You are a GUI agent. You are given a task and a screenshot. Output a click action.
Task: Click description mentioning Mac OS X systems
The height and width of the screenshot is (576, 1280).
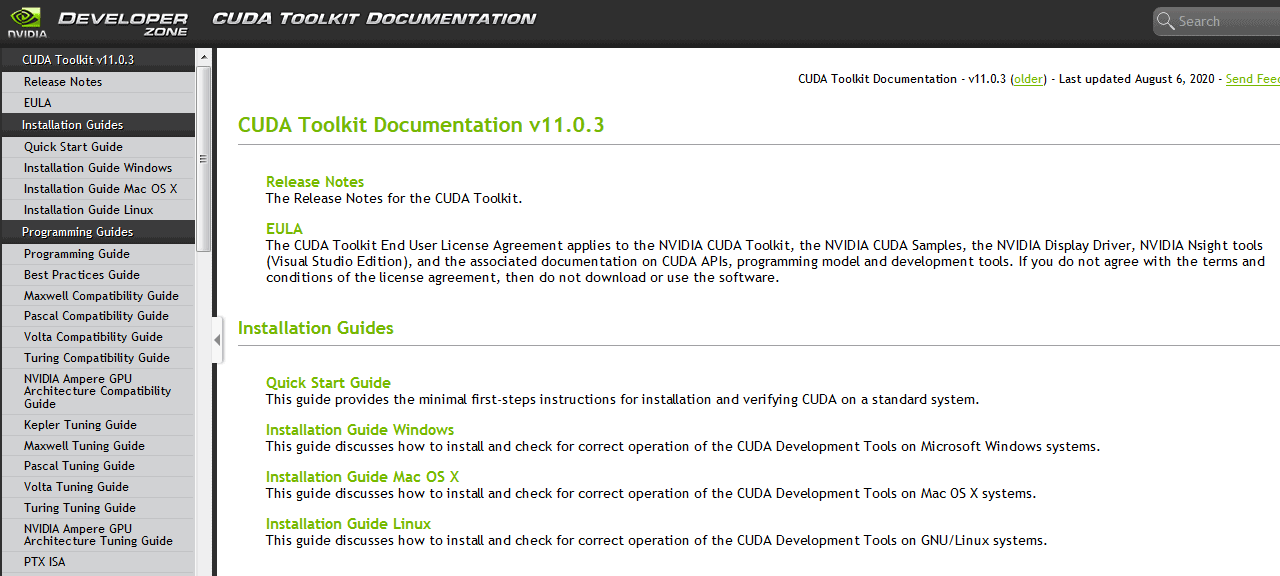pos(651,493)
